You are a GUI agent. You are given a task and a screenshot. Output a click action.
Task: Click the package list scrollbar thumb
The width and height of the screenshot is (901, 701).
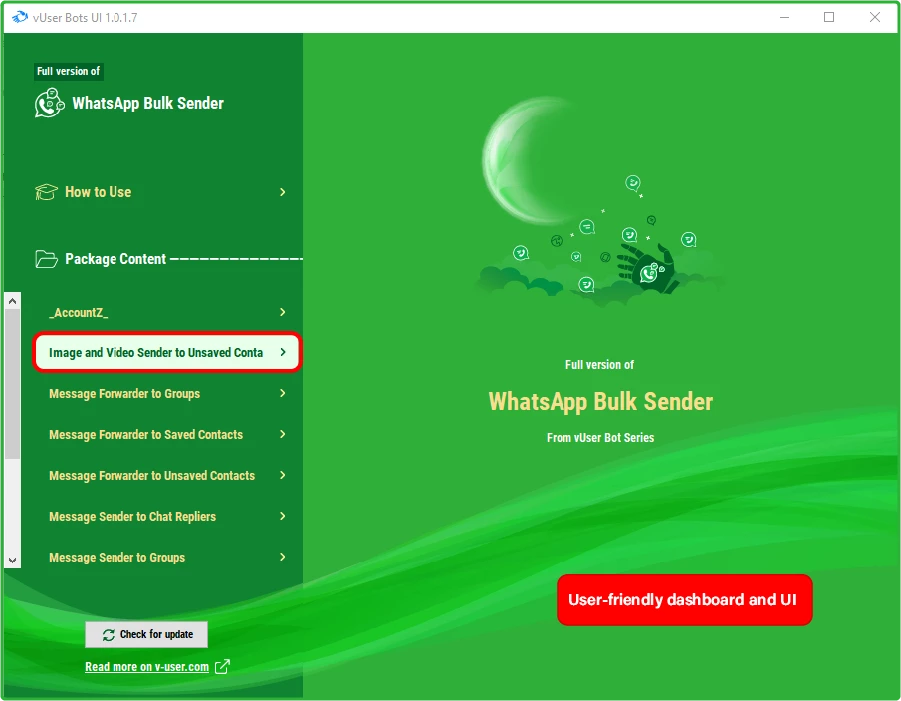point(13,384)
